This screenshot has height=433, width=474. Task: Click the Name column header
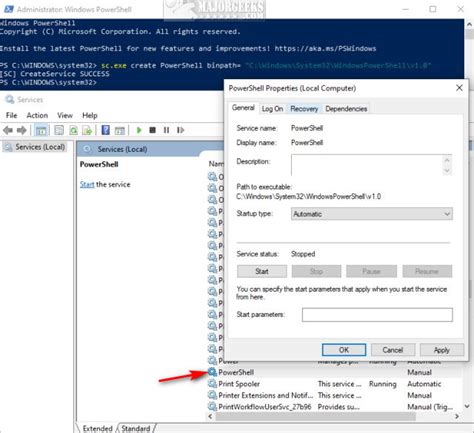click(x=216, y=164)
